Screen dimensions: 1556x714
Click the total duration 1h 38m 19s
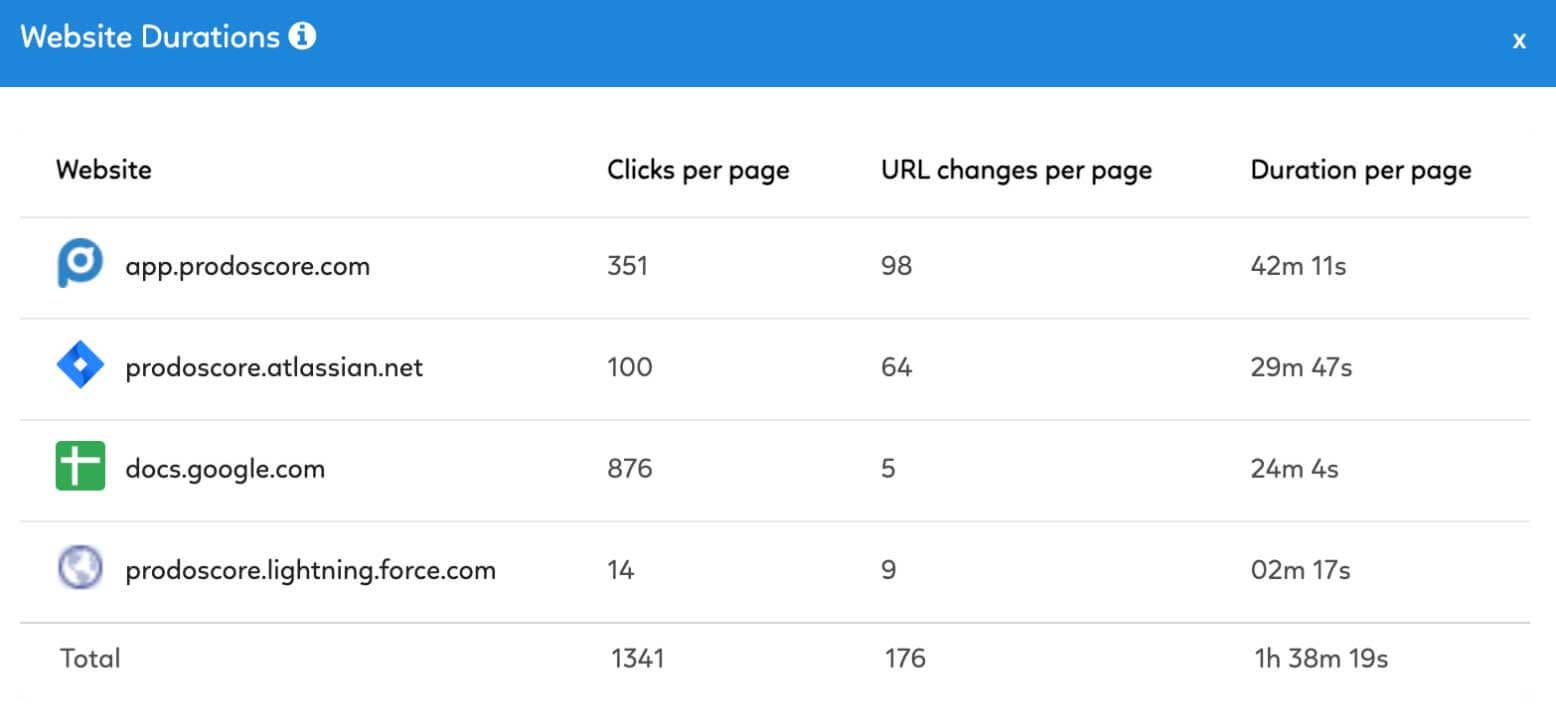click(x=1321, y=659)
